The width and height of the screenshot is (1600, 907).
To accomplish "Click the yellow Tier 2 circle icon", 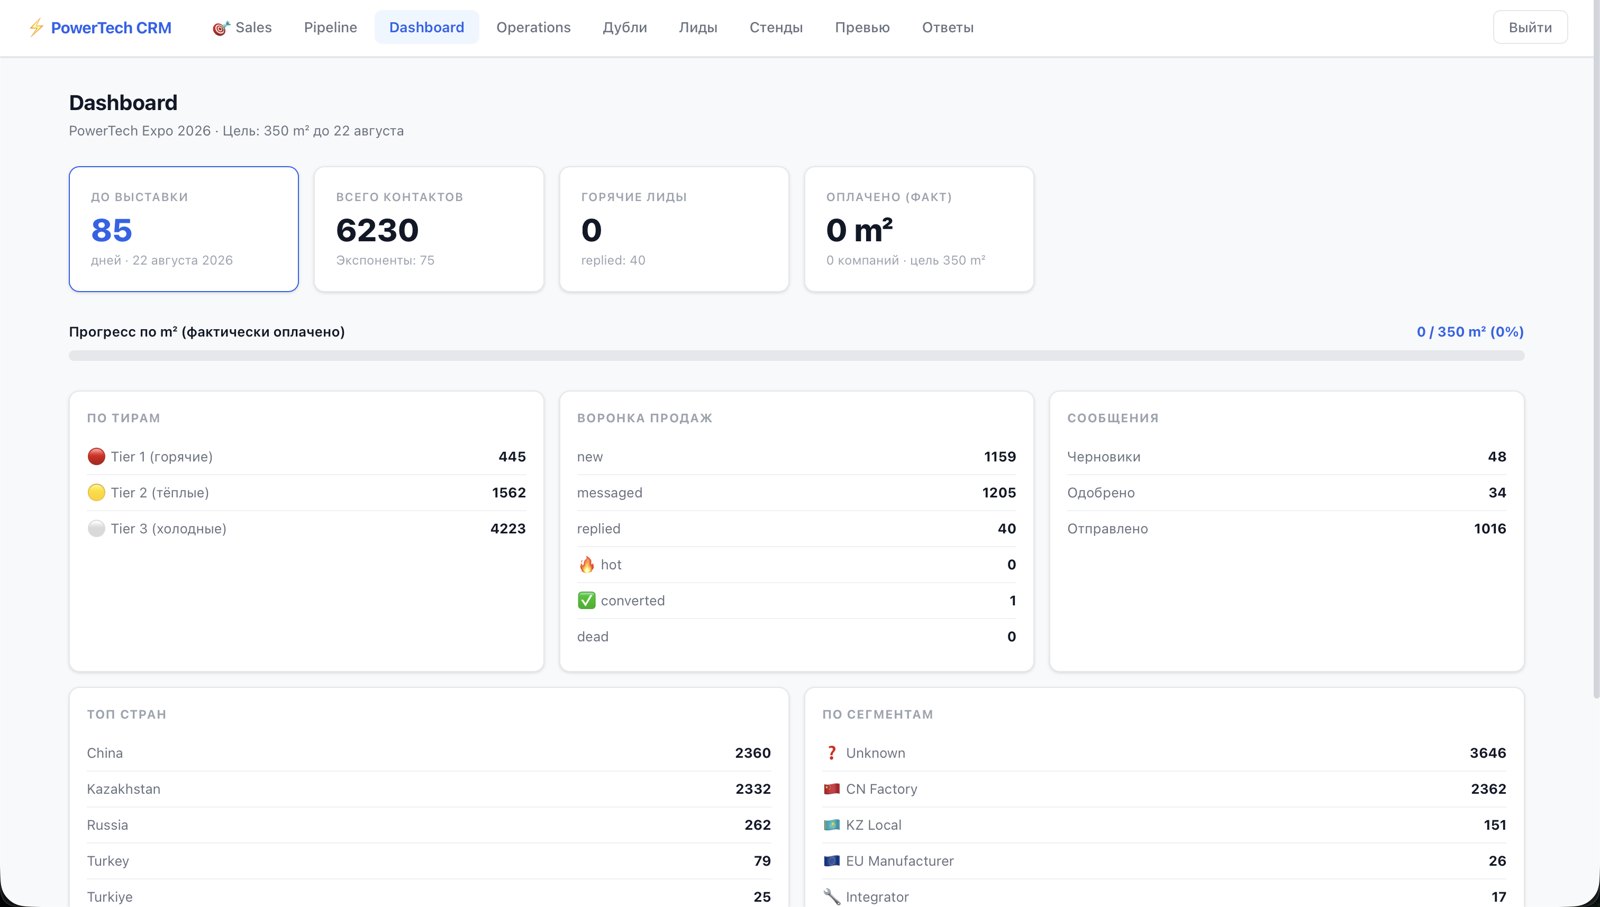I will click(x=96, y=493).
